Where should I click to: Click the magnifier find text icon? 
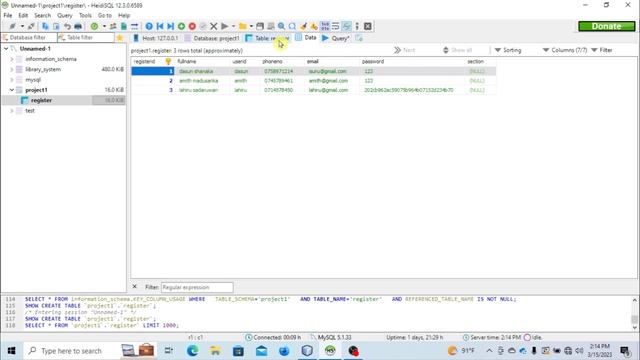pyautogui.click(x=282, y=26)
